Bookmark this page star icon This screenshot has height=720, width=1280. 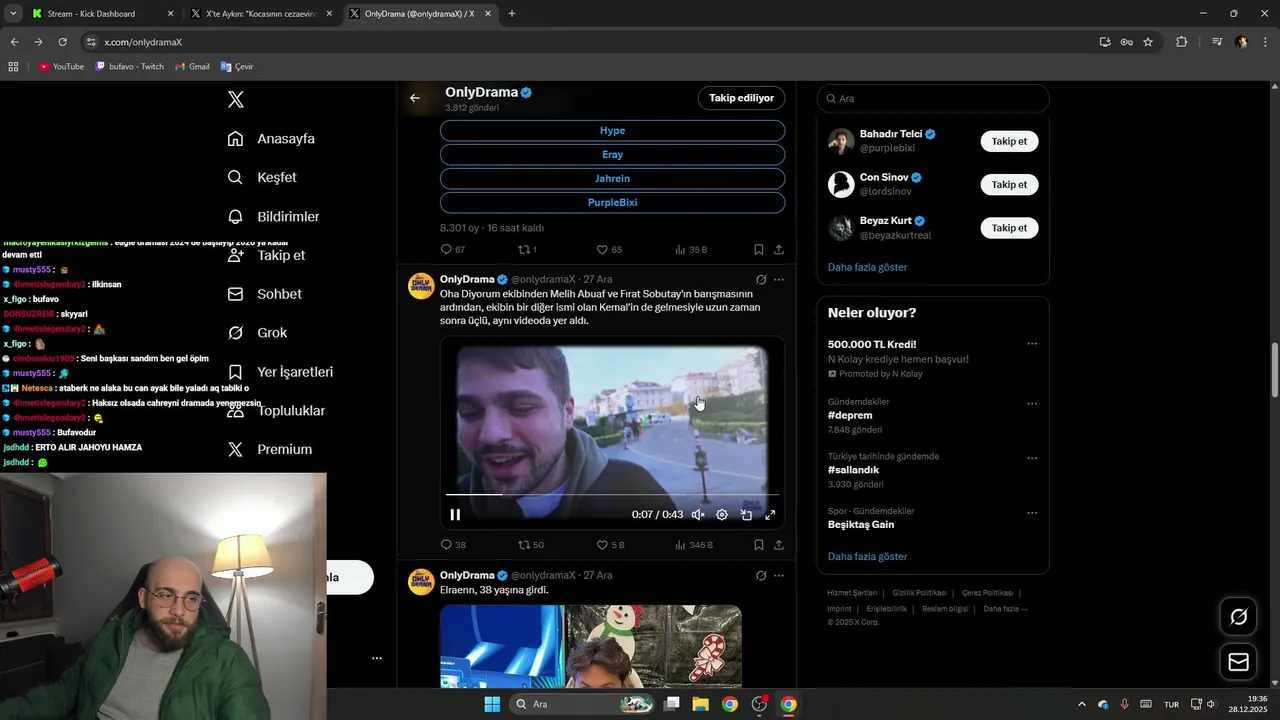(1148, 42)
